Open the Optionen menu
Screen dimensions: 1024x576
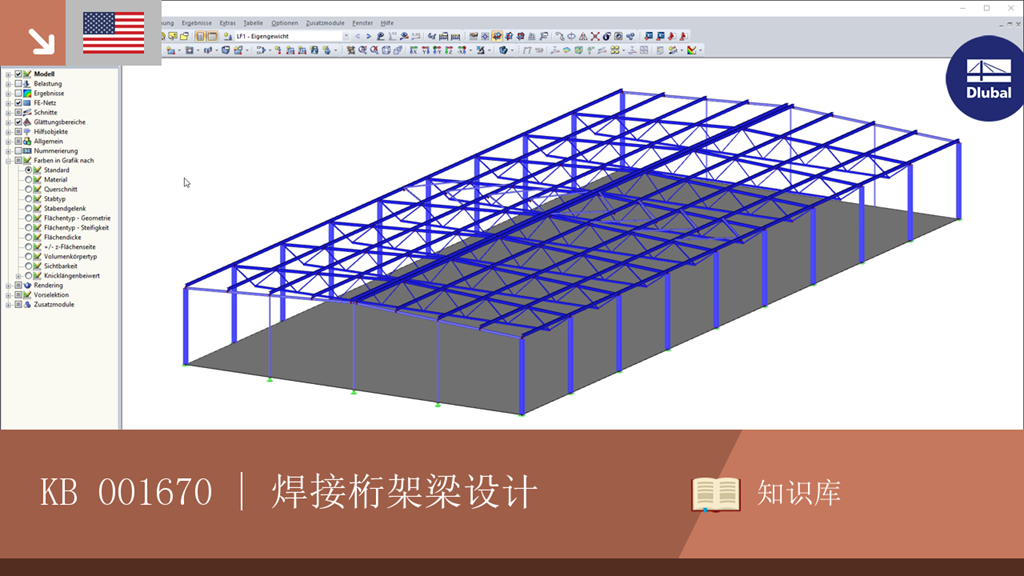click(x=284, y=23)
